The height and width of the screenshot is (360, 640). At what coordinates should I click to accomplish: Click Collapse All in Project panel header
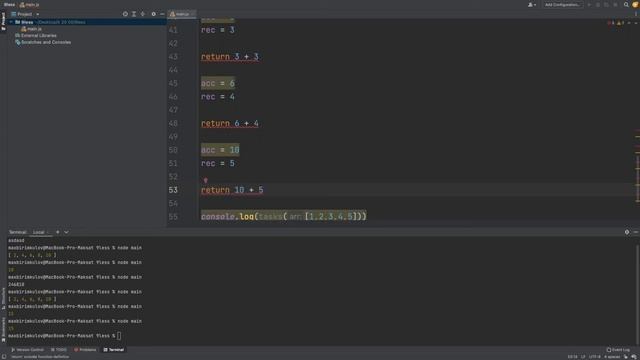[142, 14]
